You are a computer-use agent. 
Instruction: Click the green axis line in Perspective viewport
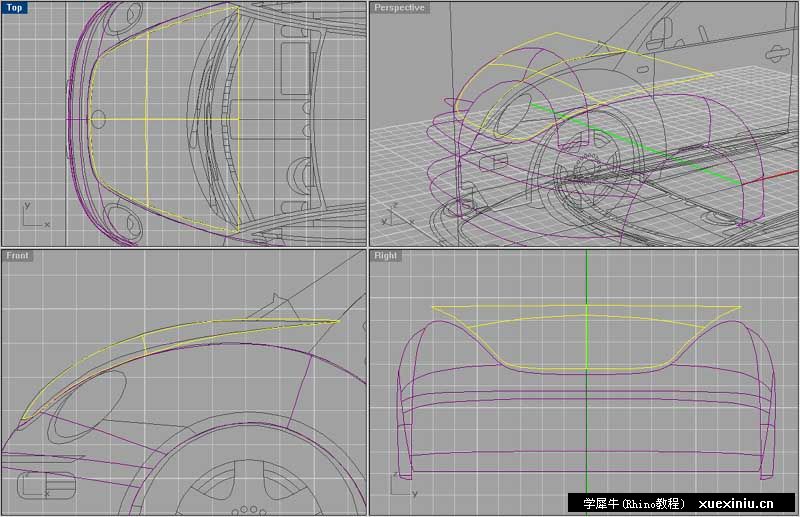[x=635, y=144]
